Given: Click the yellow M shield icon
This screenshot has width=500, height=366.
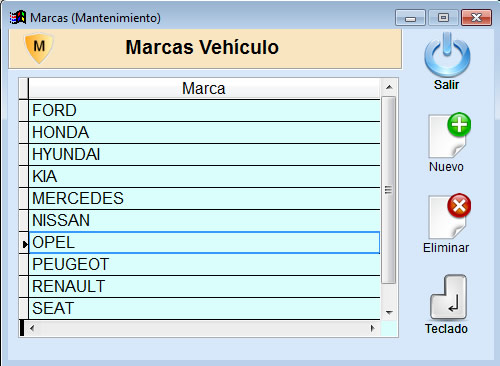Looking at the screenshot, I should [x=39, y=48].
